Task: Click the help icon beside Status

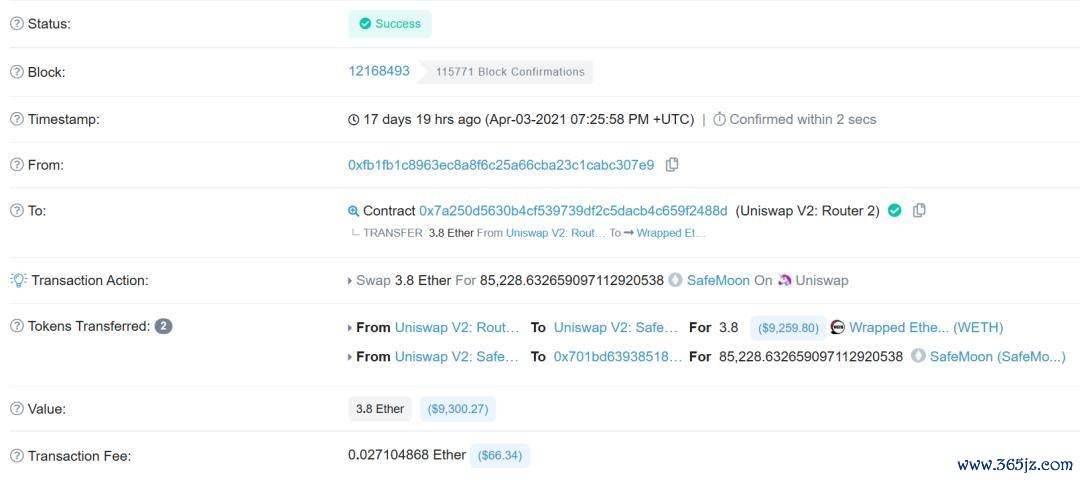Action: tap(17, 23)
